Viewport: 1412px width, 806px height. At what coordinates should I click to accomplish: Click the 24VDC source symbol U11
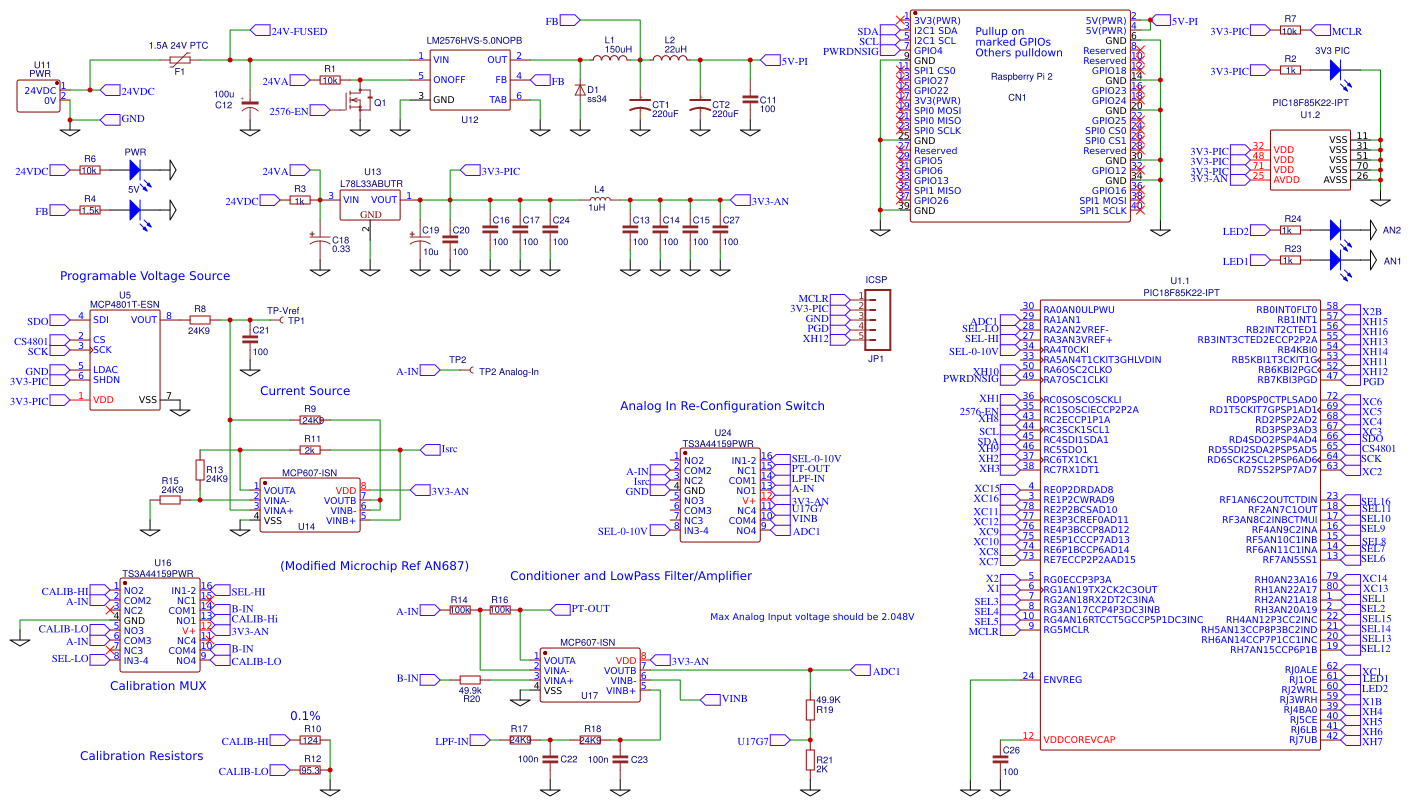[x=37, y=93]
